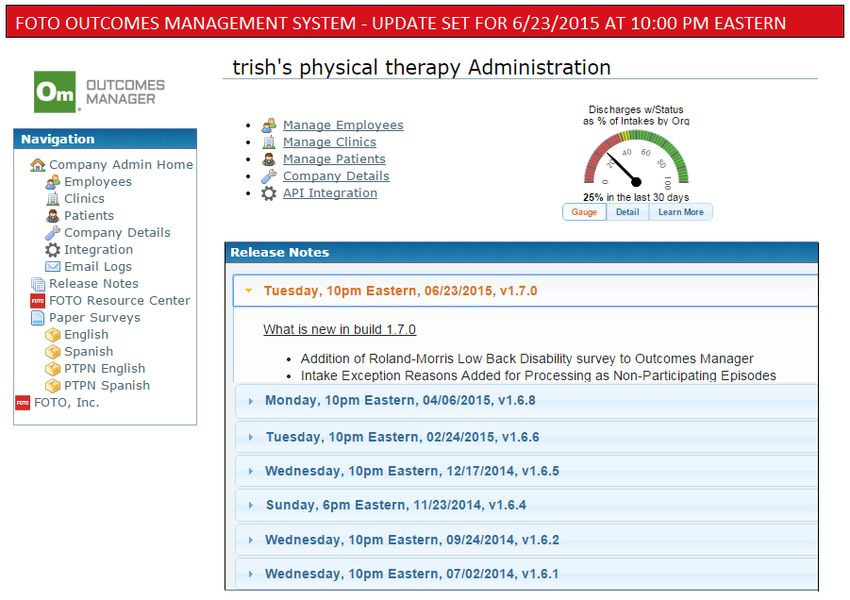850x600 pixels.
Task: Click the person icon next to Manage Patients link
Action: 269,159
